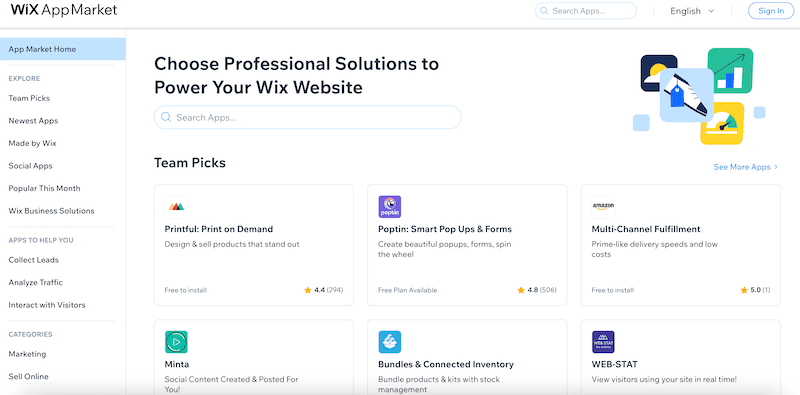
Task: Click the main Search Apps field
Action: (308, 117)
